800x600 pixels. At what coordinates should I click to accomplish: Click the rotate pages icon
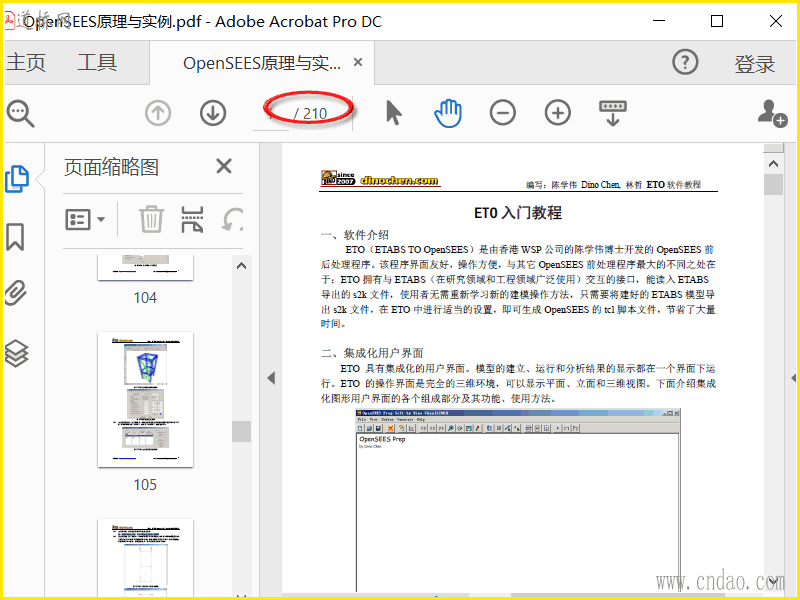pos(232,219)
